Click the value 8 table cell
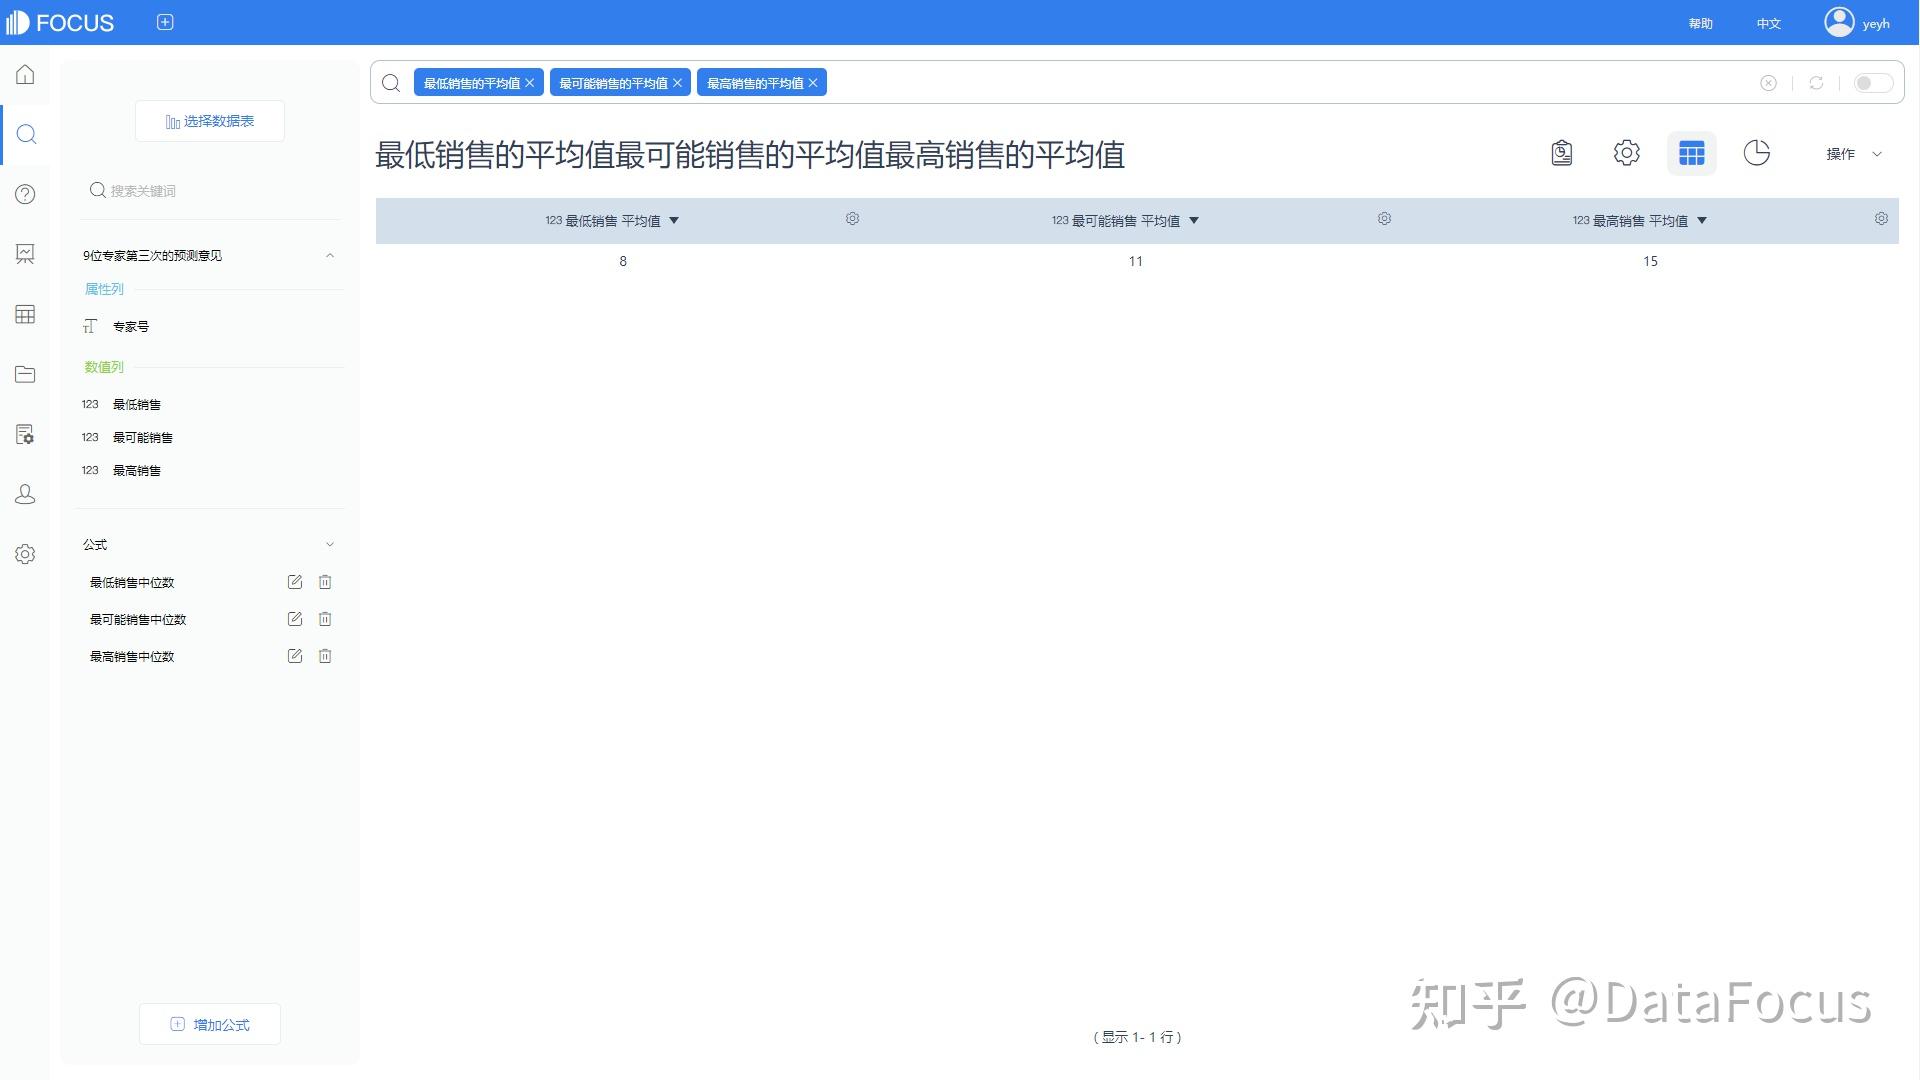Image resolution: width=1920 pixels, height=1080 pixels. (x=623, y=261)
